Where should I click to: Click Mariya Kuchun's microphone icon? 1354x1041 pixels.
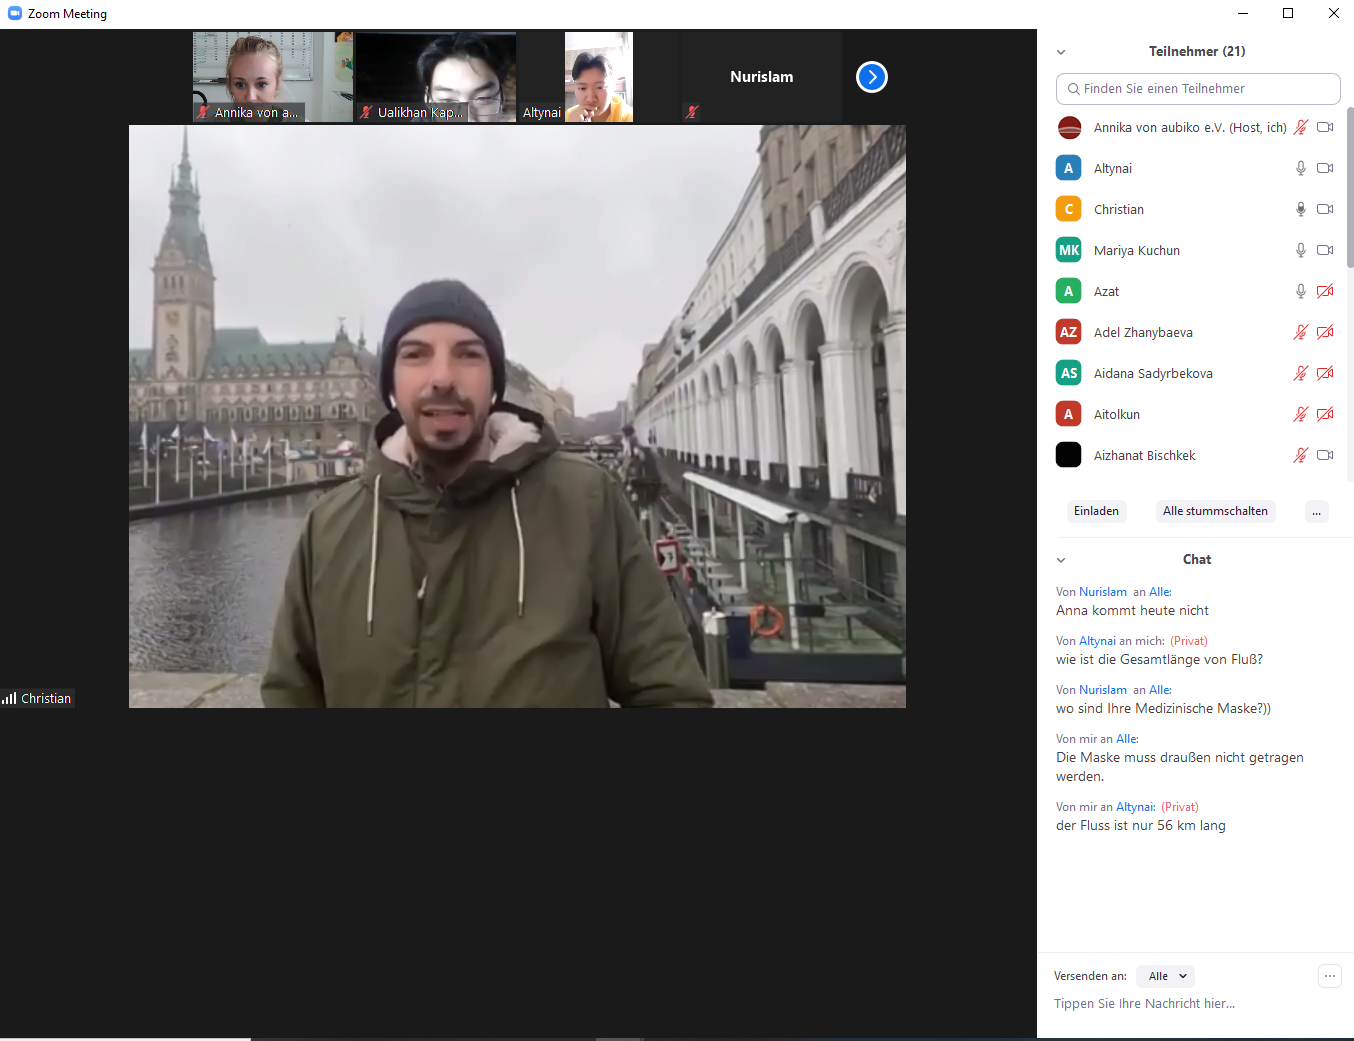coord(1300,250)
